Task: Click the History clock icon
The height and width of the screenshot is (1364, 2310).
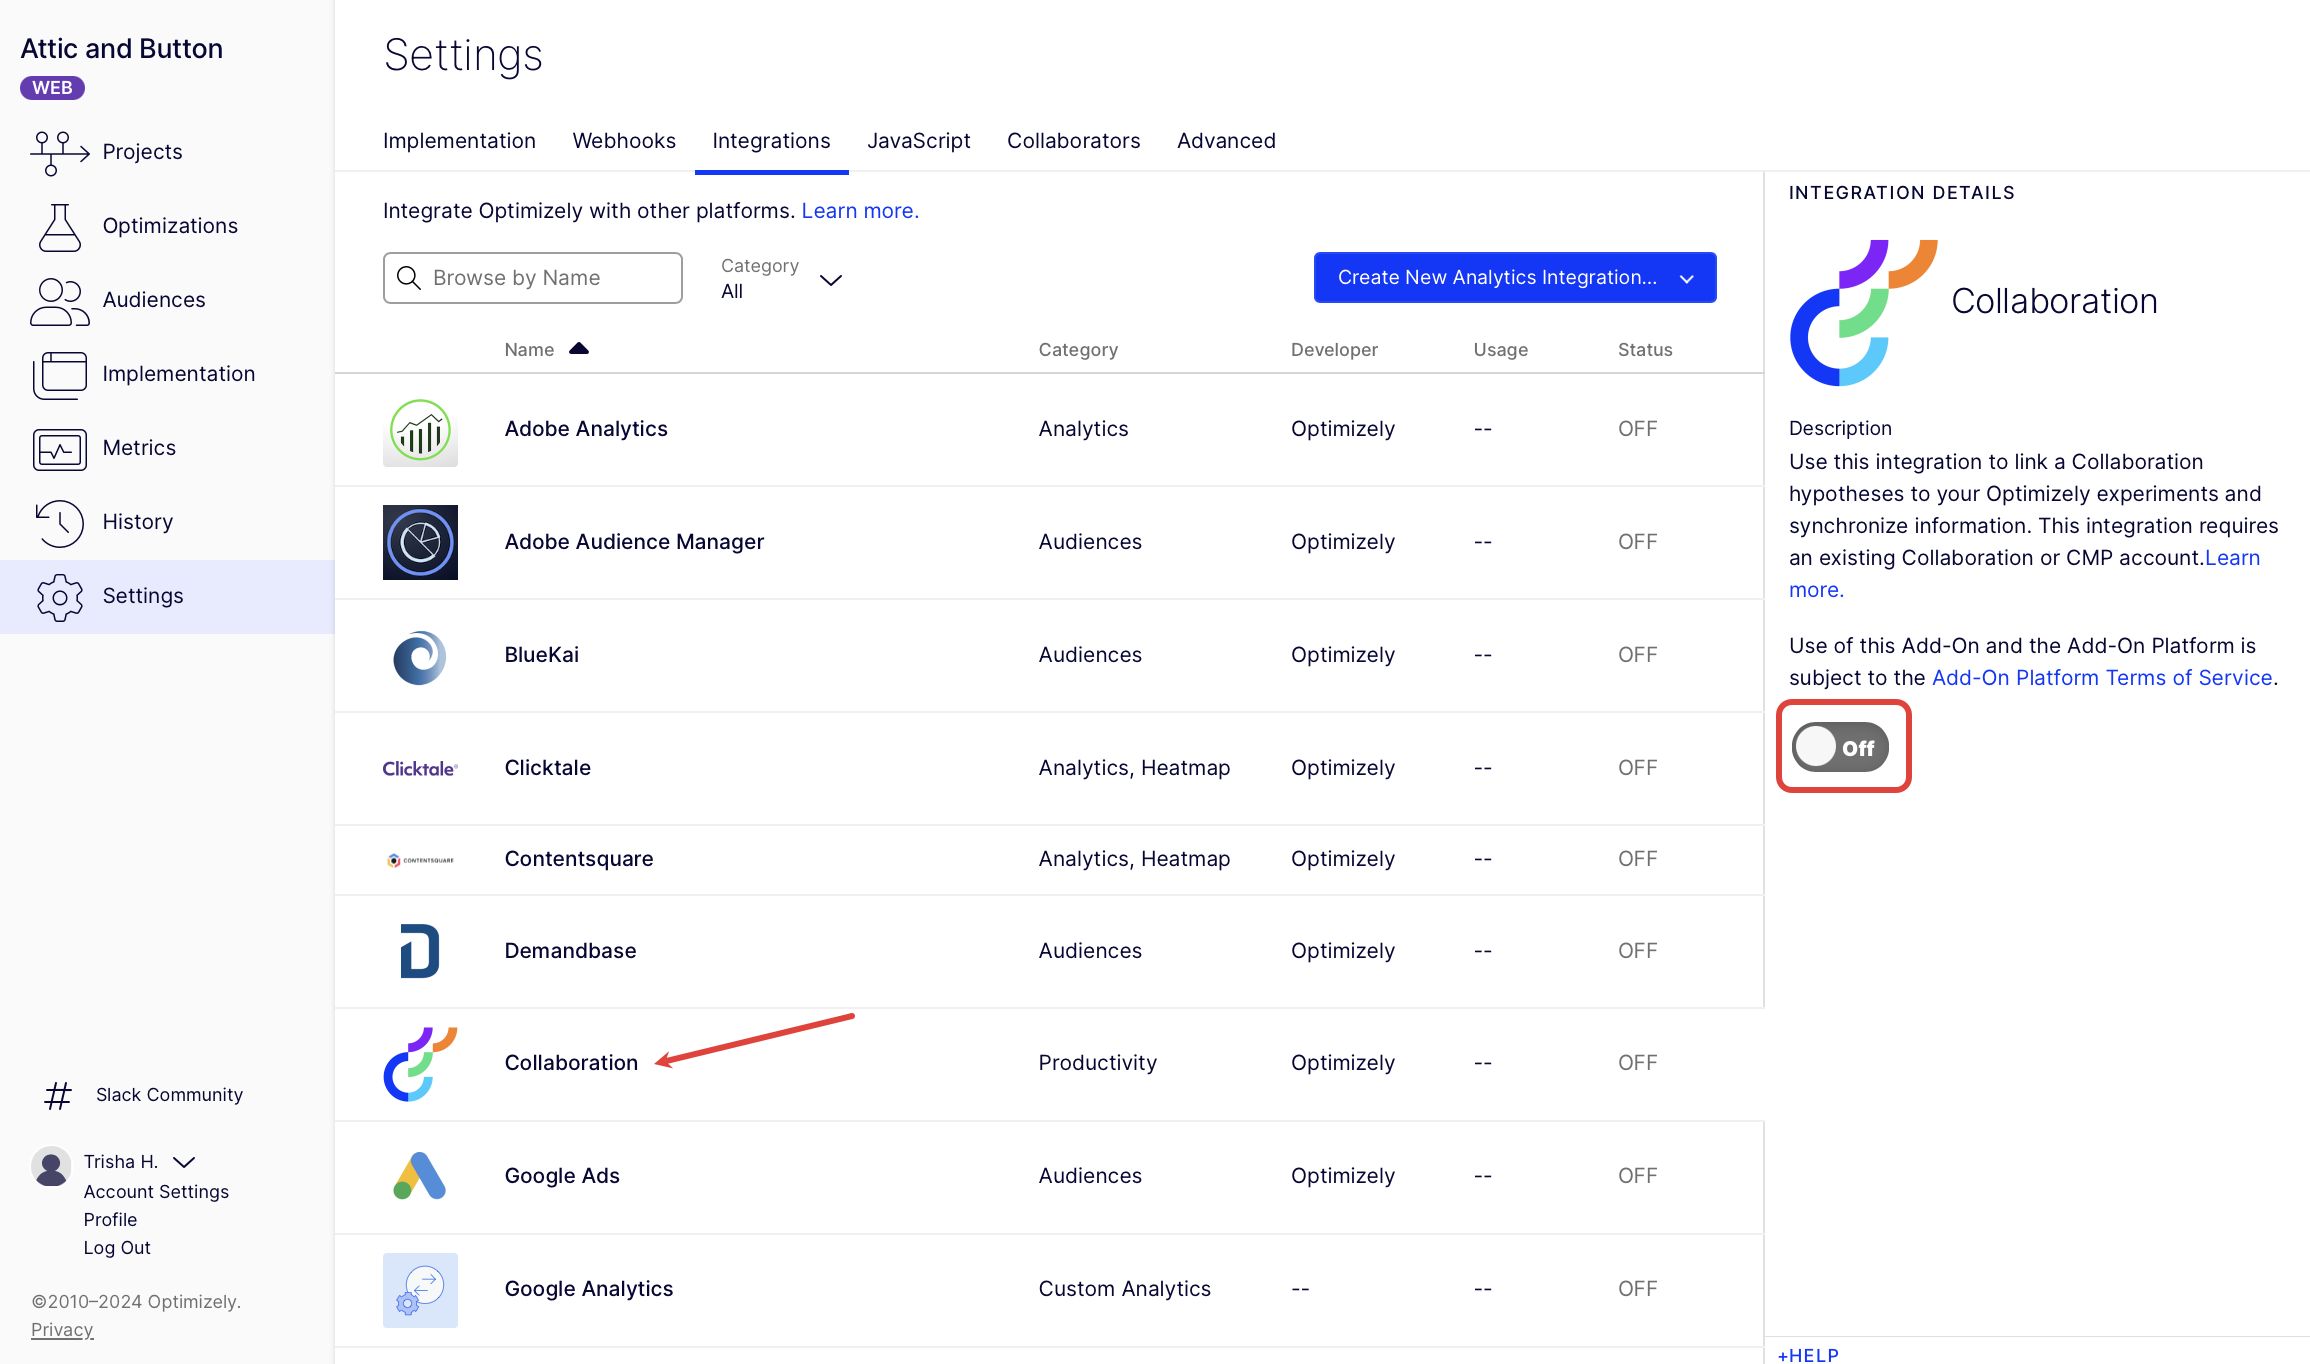Action: (x=60, y=522)
